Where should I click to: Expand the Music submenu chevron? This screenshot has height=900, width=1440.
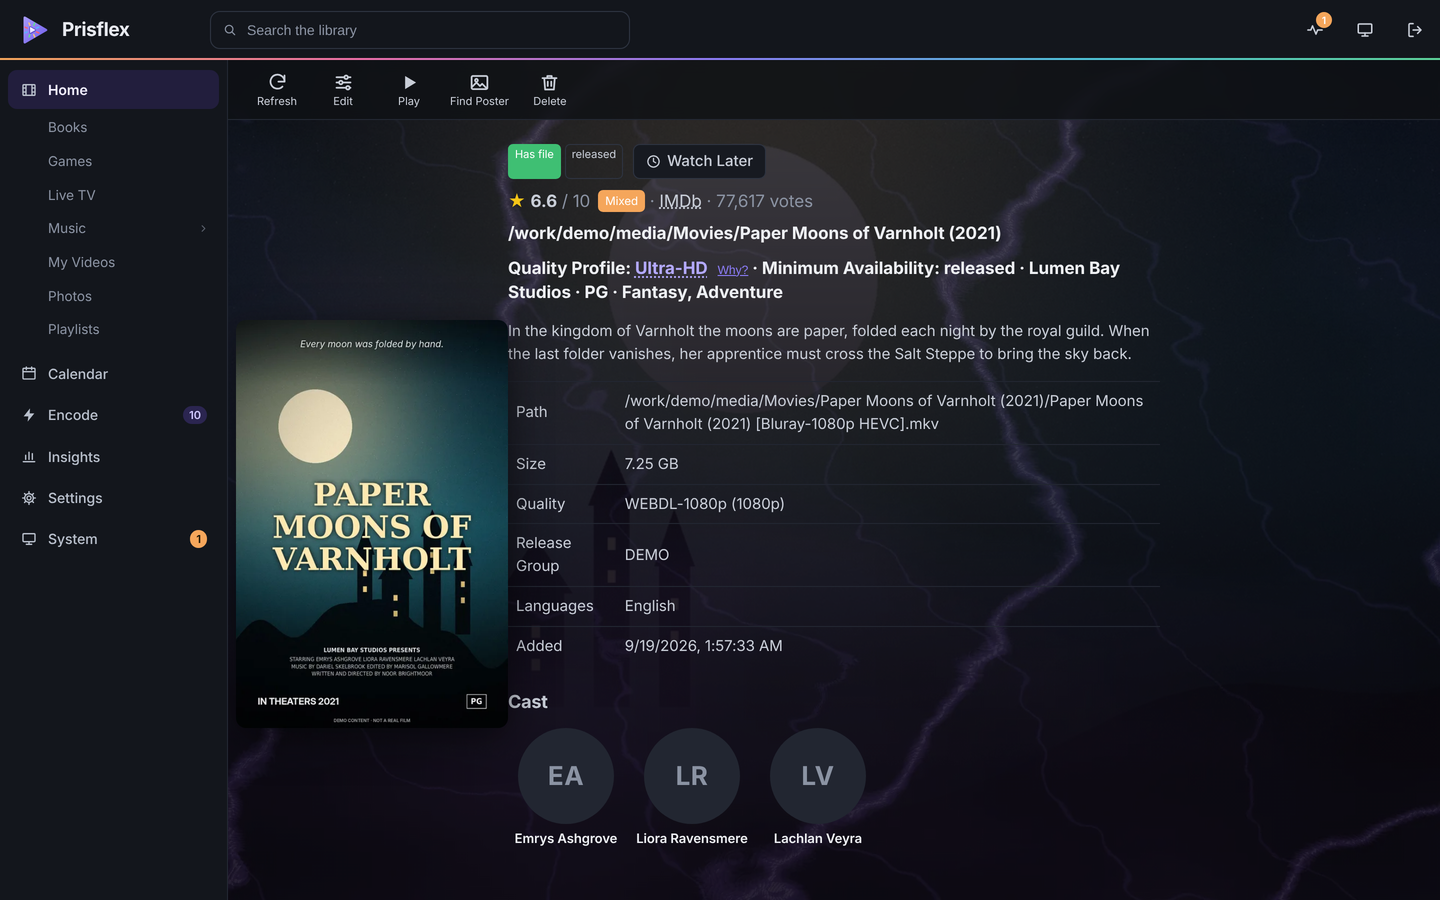pyautogui.click(x=203, y=228)
